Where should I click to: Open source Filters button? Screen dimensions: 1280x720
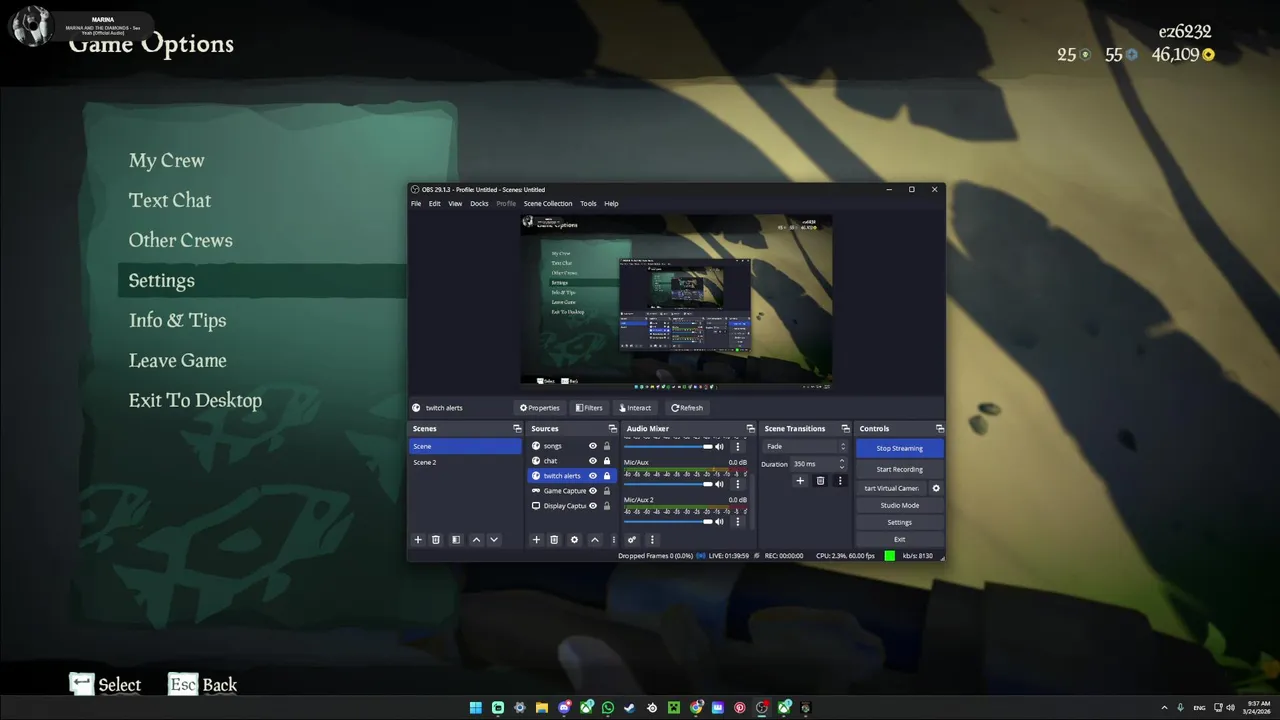589,408
